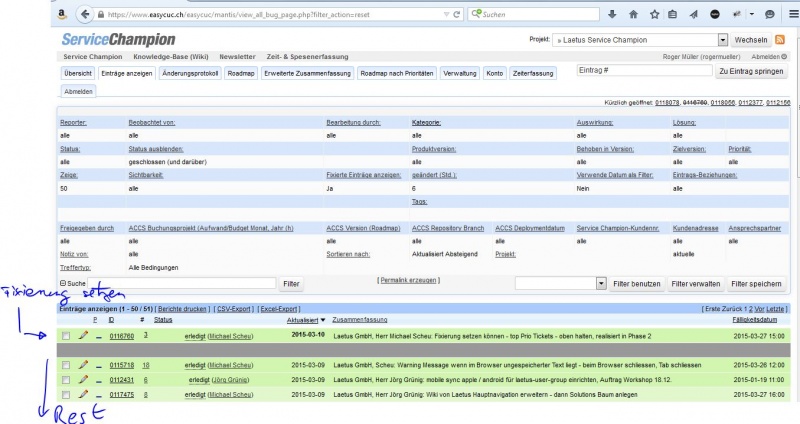Viewport: 800px width, 424px height.
Task: Click priority dash icon for entry 0115718
Action: (x=98, y=366)
